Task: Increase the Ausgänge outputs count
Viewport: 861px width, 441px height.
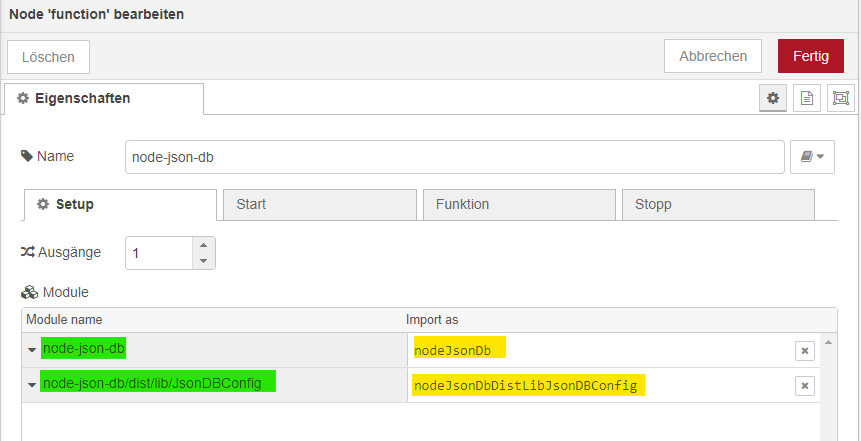Action: 204,245
